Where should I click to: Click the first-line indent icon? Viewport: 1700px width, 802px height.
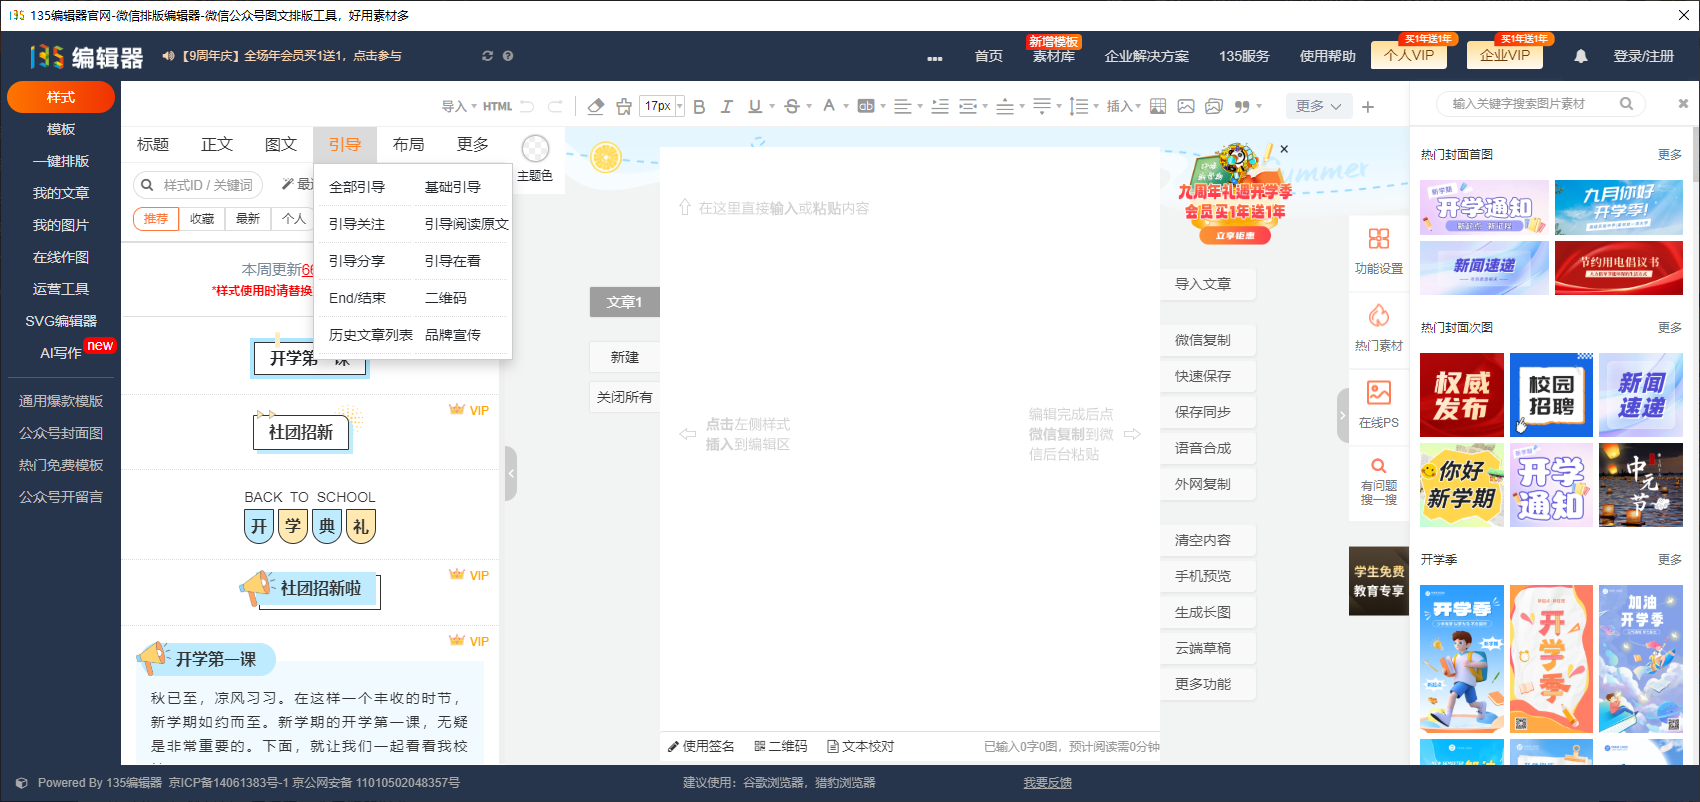click(940, 106)
